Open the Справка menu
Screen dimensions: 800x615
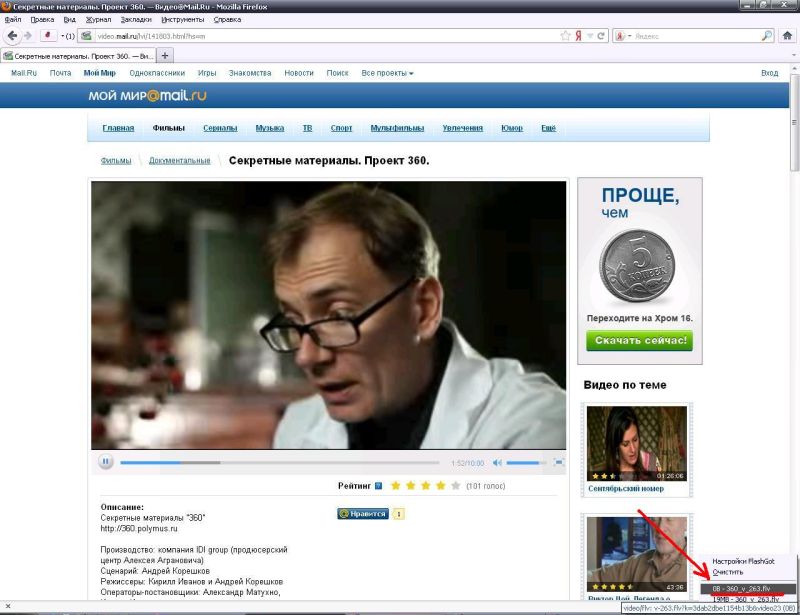227,19
